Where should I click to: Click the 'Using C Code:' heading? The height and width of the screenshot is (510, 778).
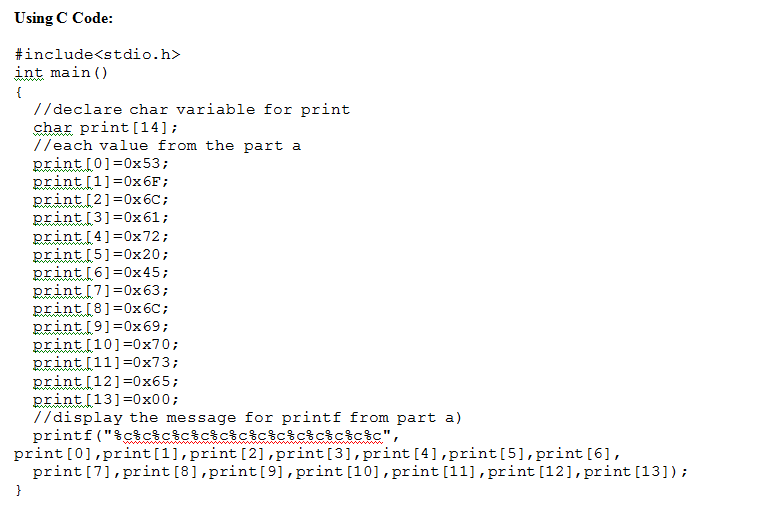(64, 18)
